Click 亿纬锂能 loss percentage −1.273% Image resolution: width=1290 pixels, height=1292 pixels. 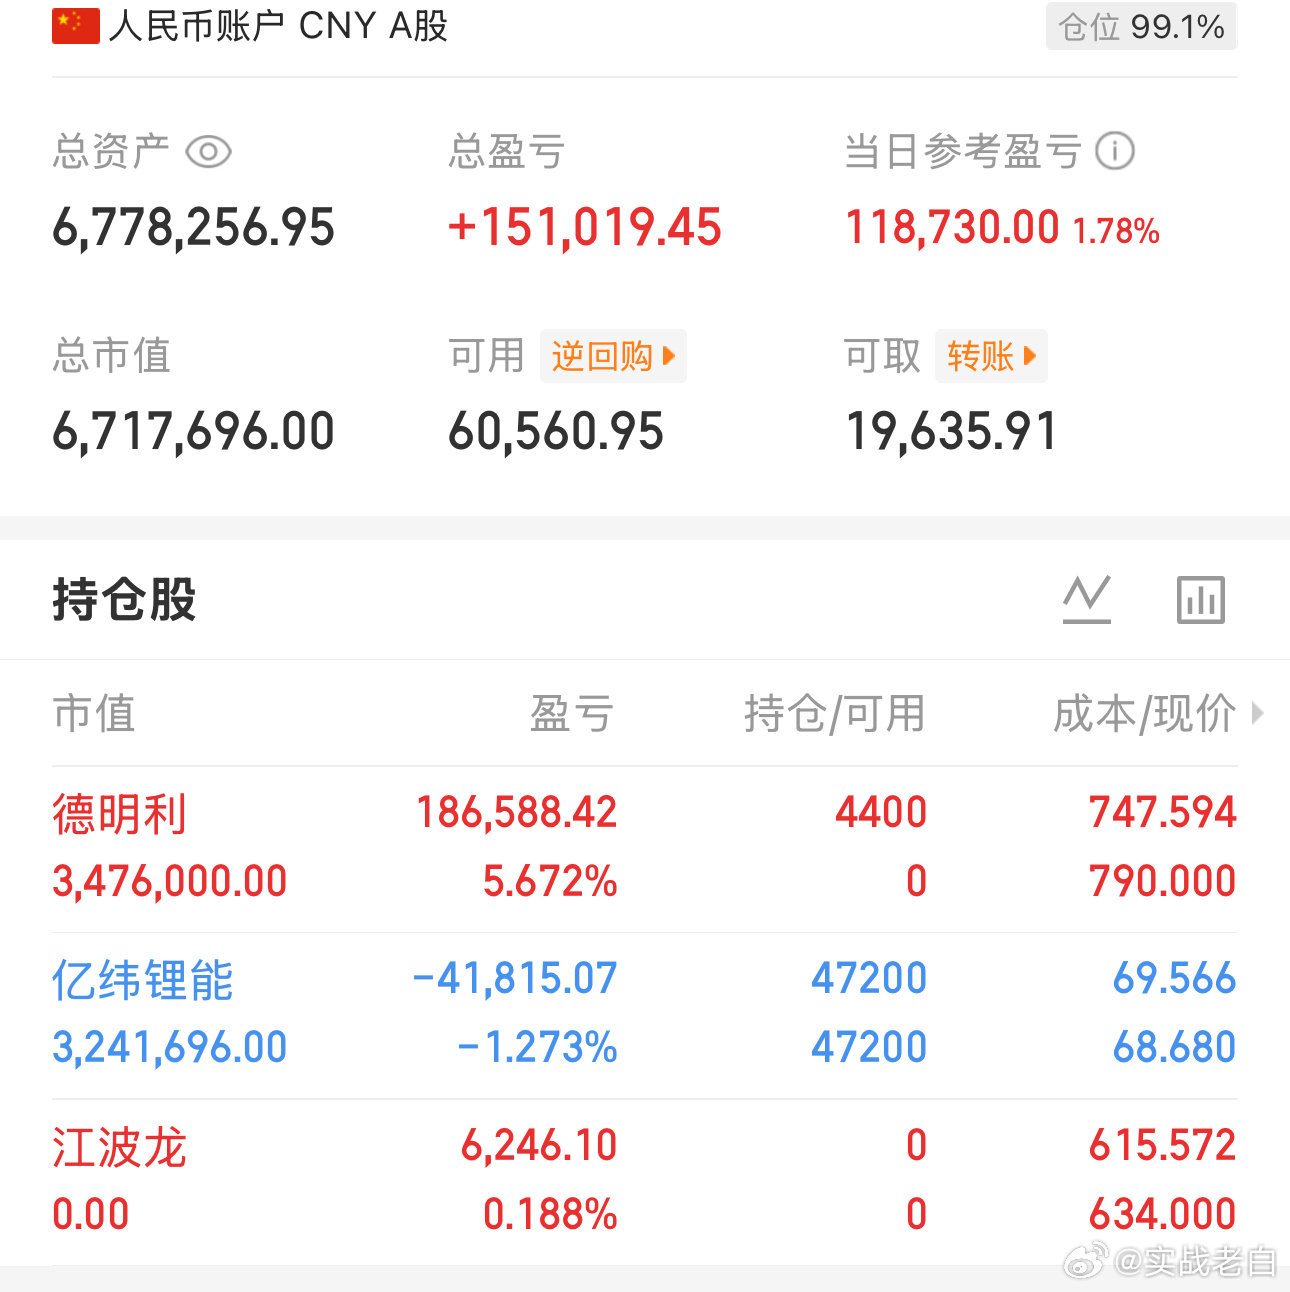pos(537,1048)
